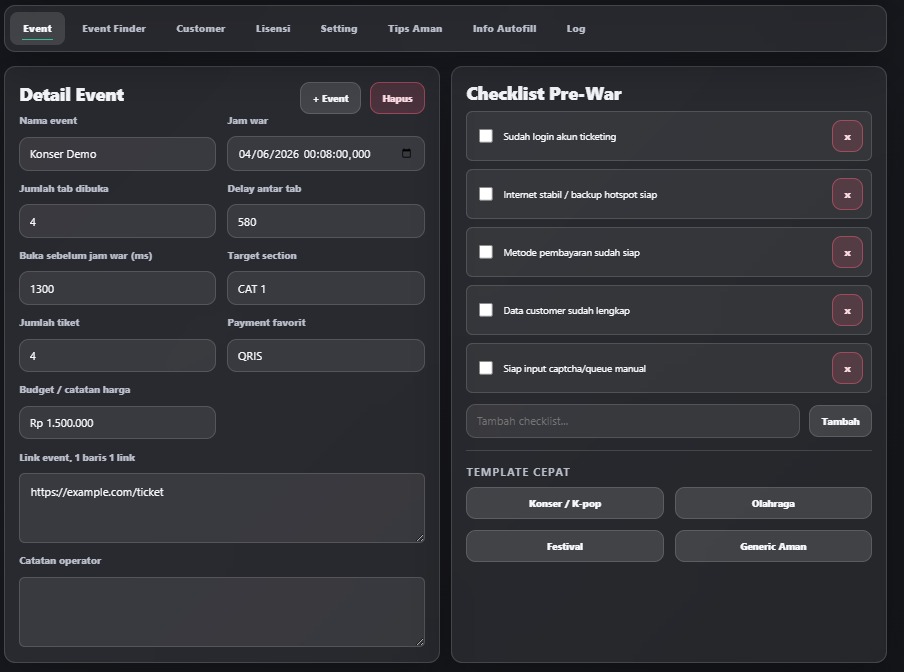Click the 'Checklist Pre-War' heading
The image size is (904, 672).
tap(544, 94)
